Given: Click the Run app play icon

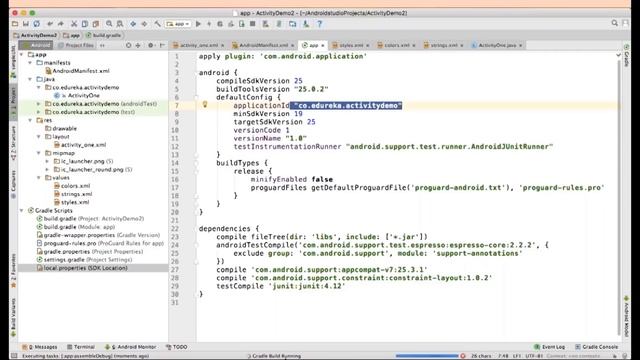Looking at the screenshot, I should pyautogui.click(x=198, y=24).
